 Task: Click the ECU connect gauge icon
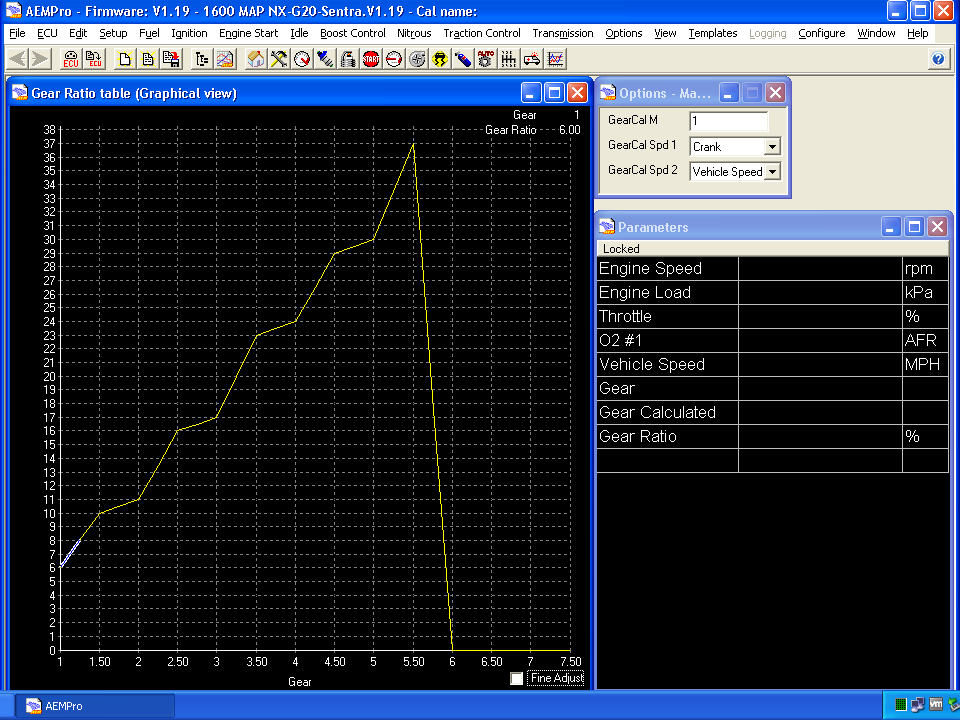click(71, 59)
